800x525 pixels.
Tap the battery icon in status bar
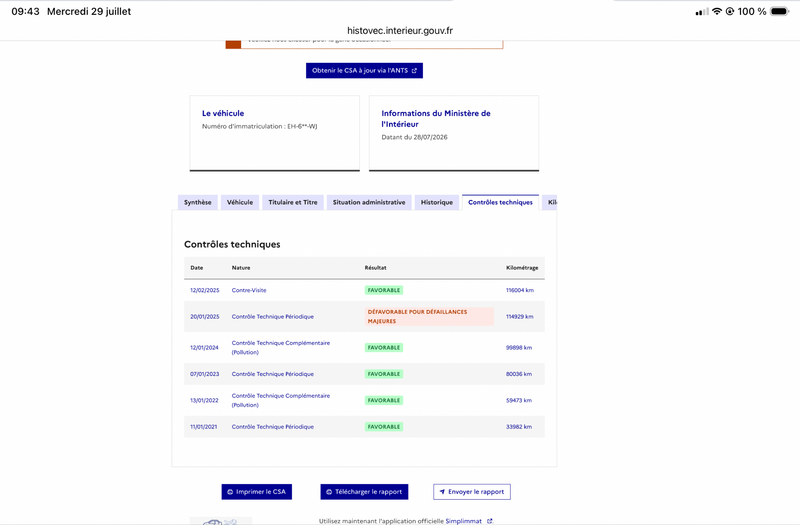click(x=780, y=11)
